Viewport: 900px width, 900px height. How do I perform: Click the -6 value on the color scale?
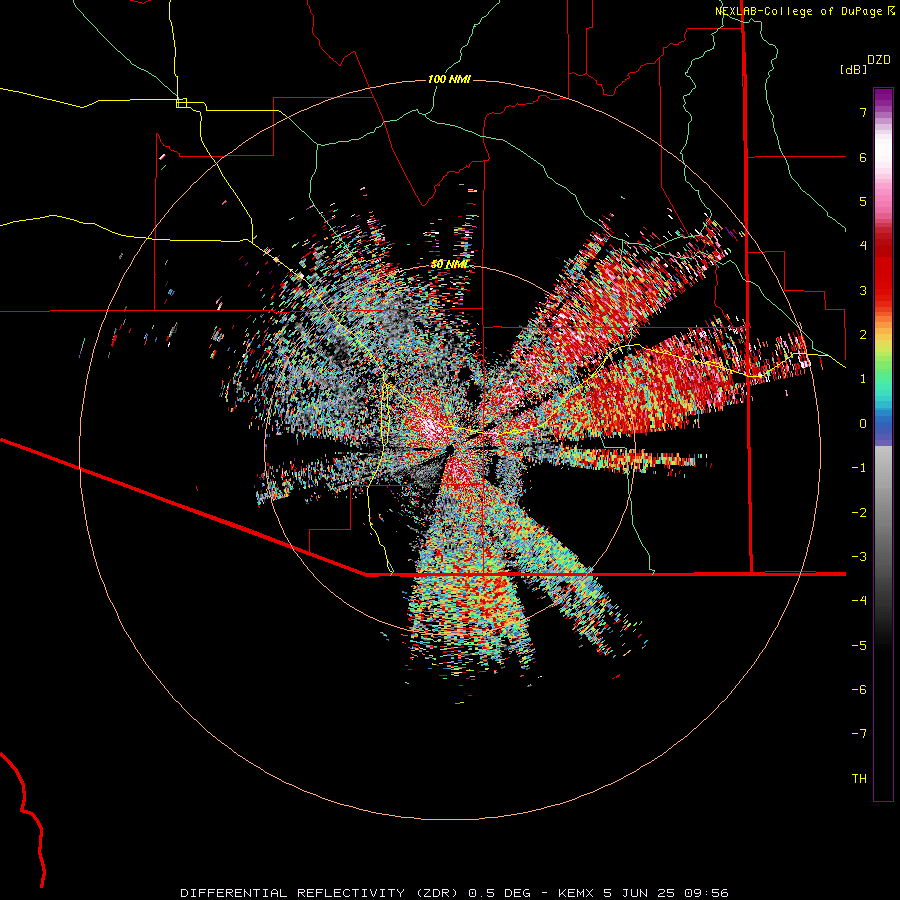tap(859, 690)
